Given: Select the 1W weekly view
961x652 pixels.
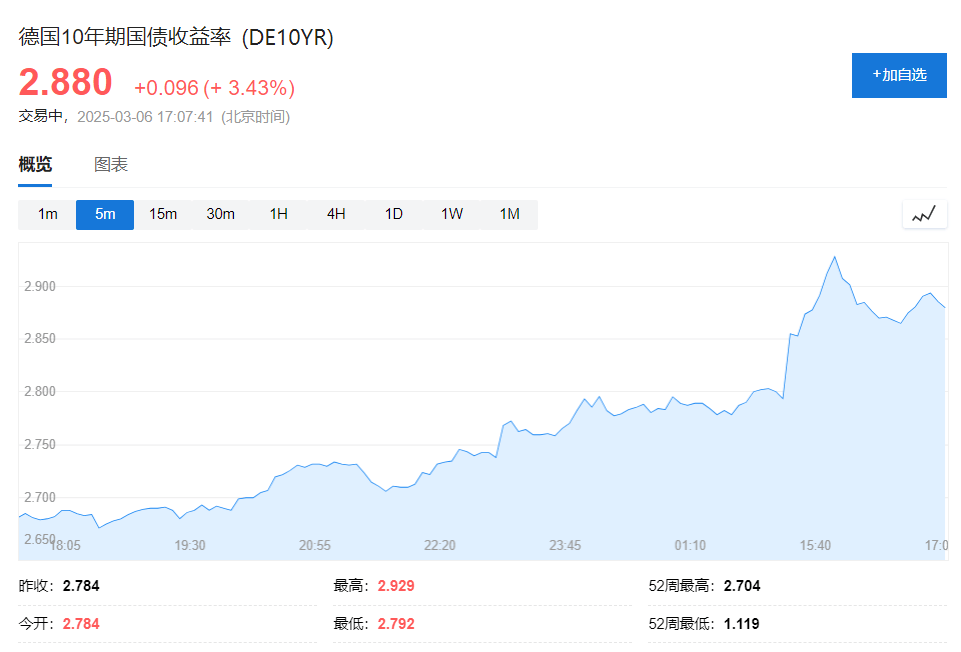Looking at the screenshot, I should click(x=450, y=213).
